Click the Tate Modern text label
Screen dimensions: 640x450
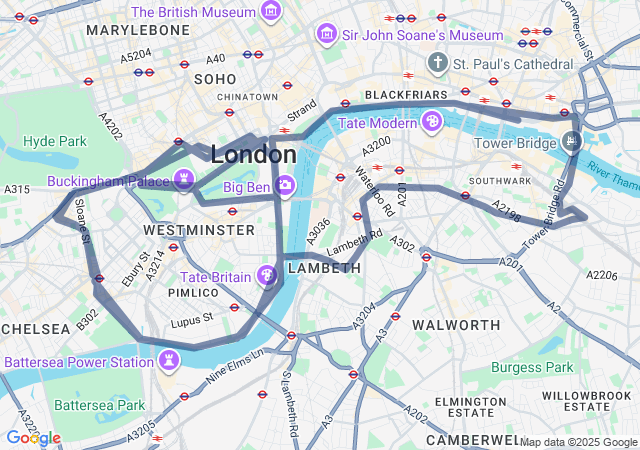tap(378, 123)
